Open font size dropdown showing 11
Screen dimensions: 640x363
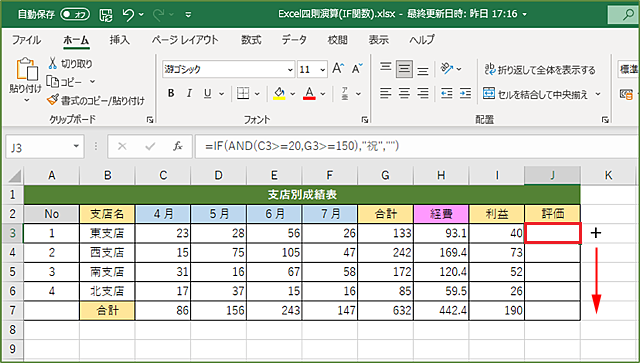click(x=323, y=70)
